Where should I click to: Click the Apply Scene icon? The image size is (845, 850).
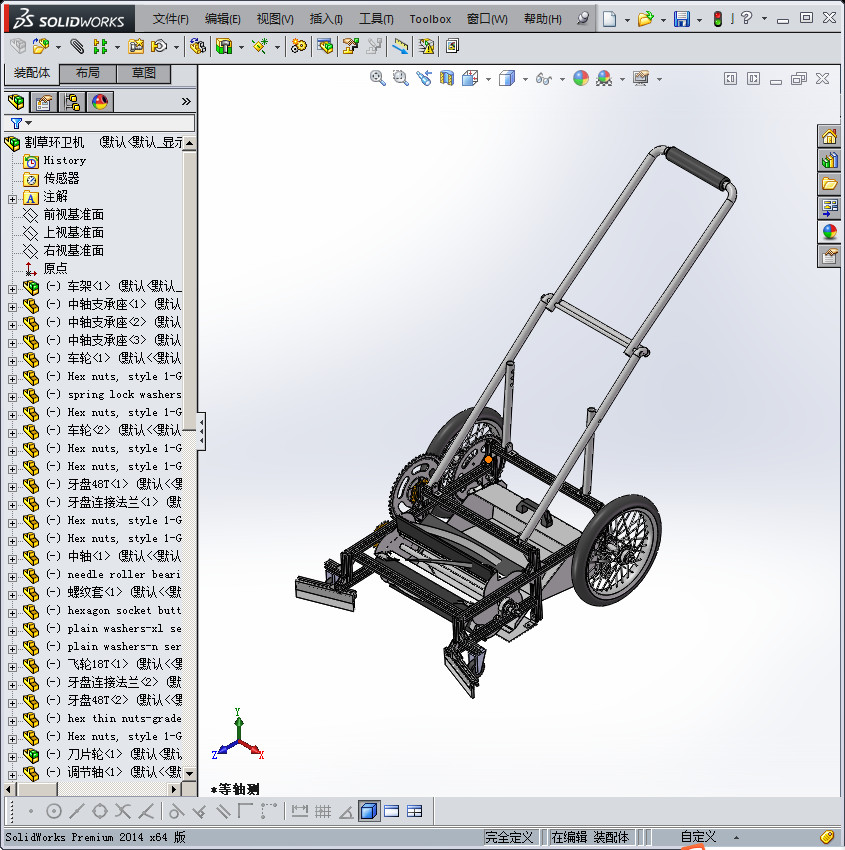point(604,79)
